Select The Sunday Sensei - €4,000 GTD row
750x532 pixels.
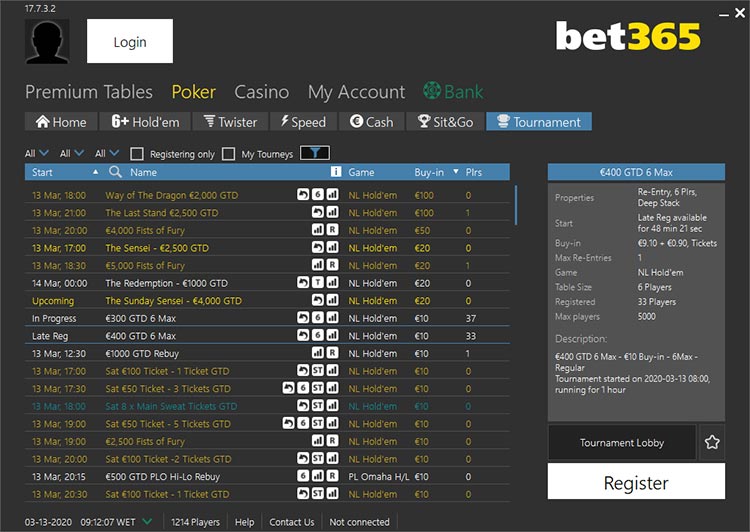[267, 301]
